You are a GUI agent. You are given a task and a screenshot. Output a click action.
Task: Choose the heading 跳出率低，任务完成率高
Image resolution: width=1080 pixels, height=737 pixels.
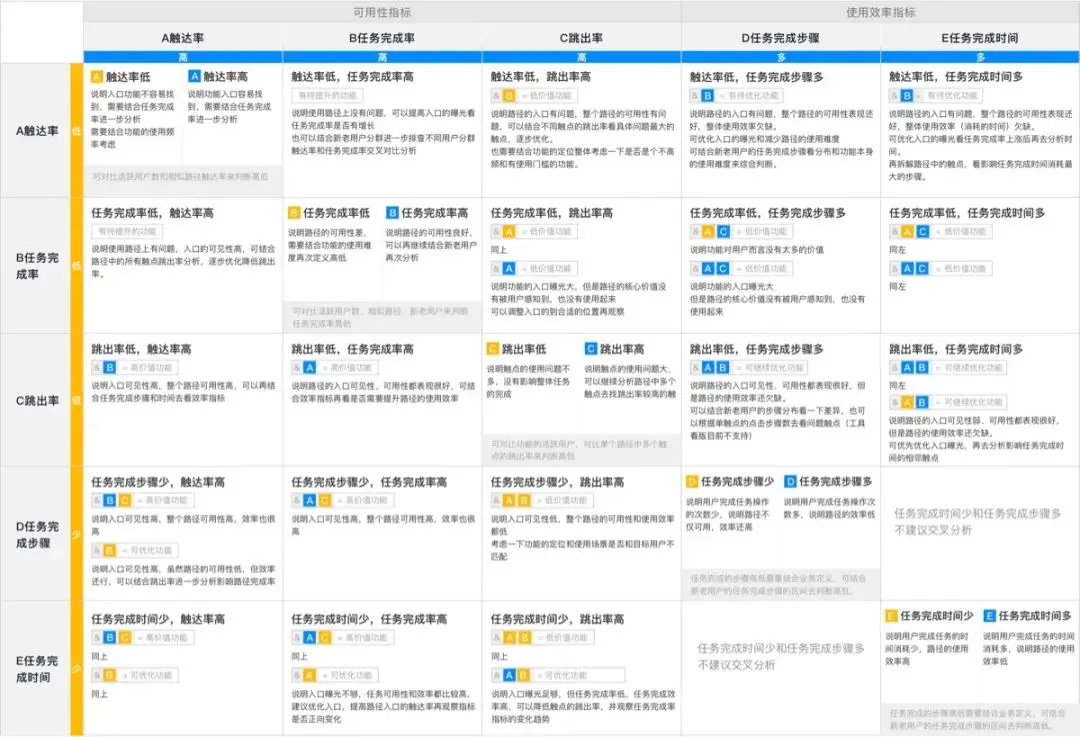click(352, 349)
